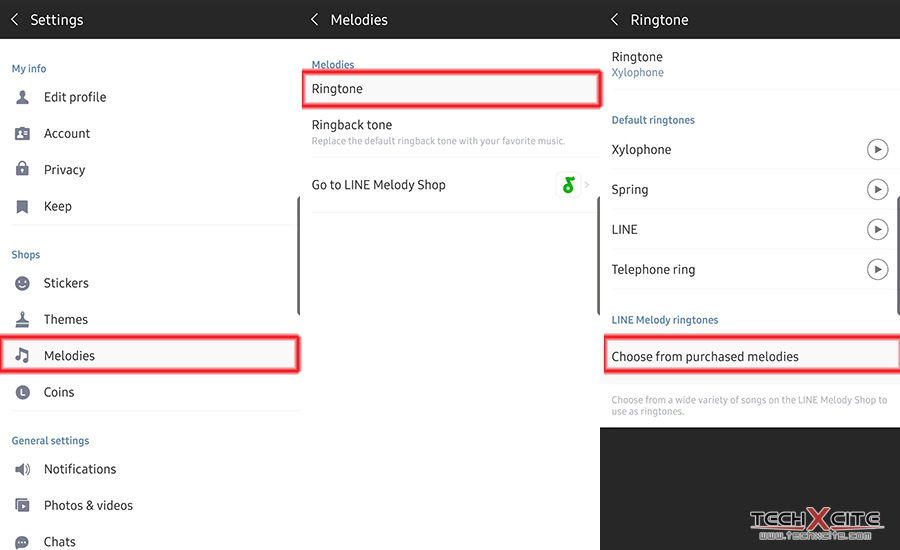Go back from the Settings screen

pos(15,20)
